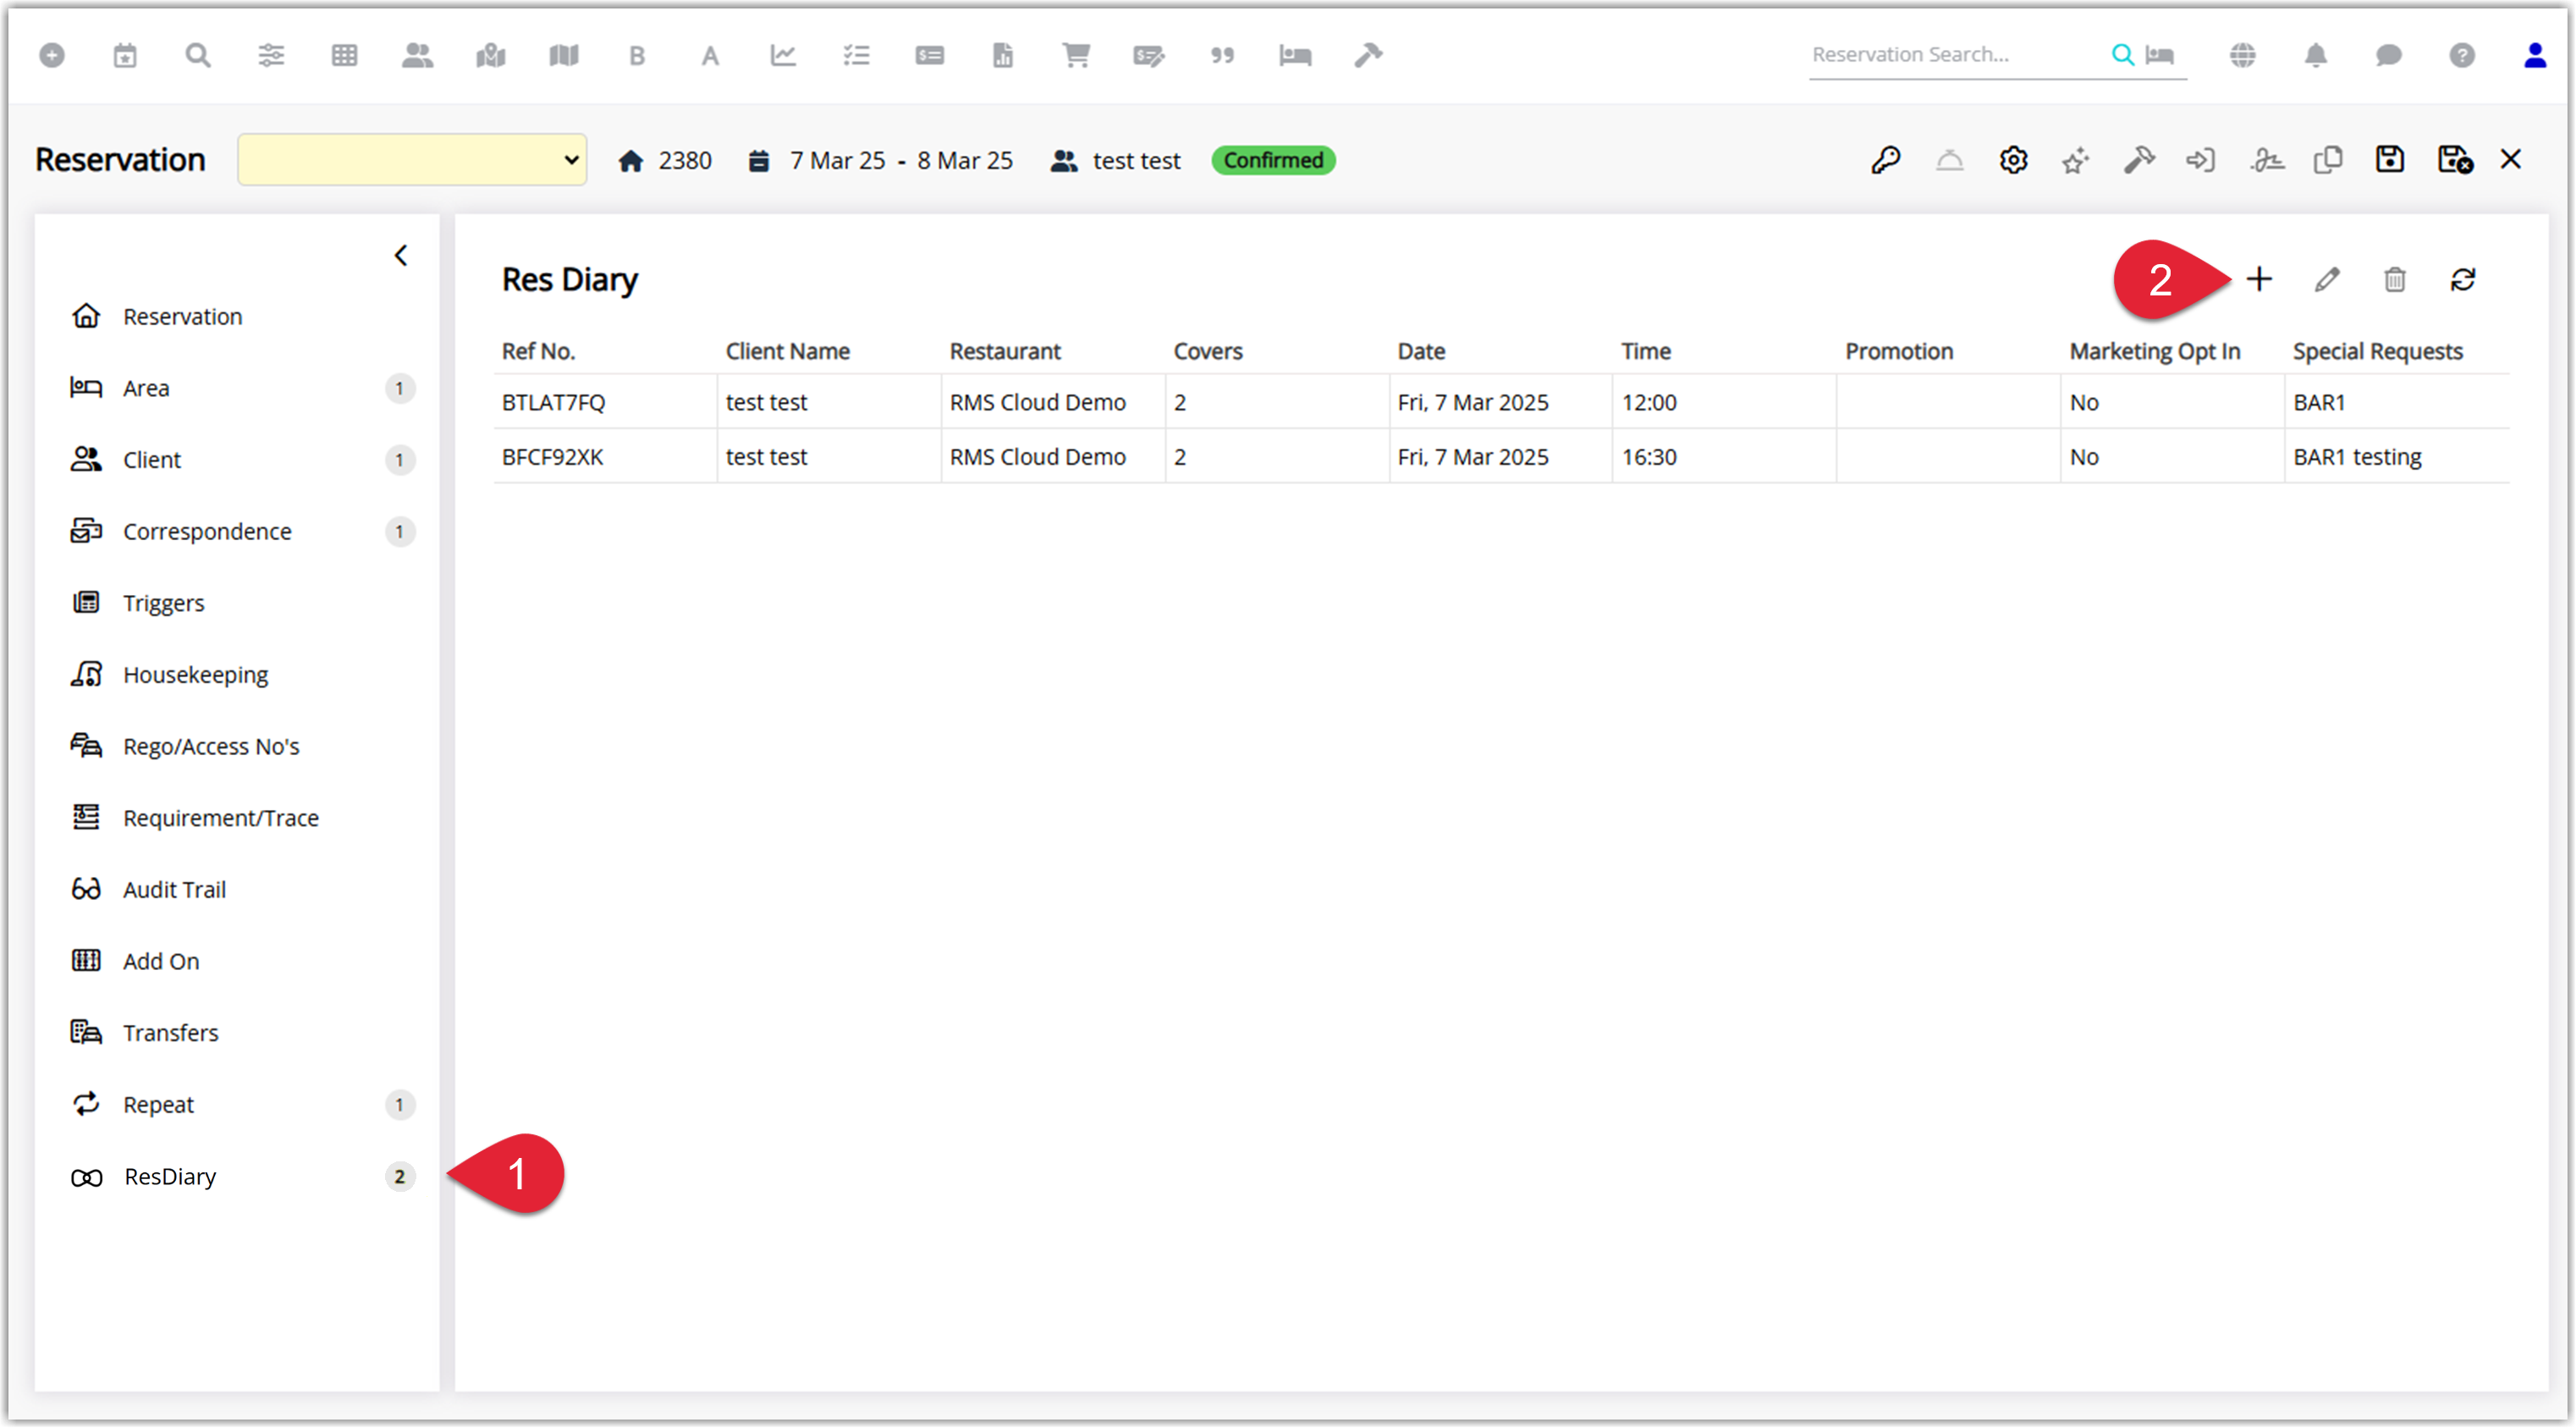Click the pencil edit Res Diary icon
Viewport: 2576px width, 1428px height.
point(2326,279)
